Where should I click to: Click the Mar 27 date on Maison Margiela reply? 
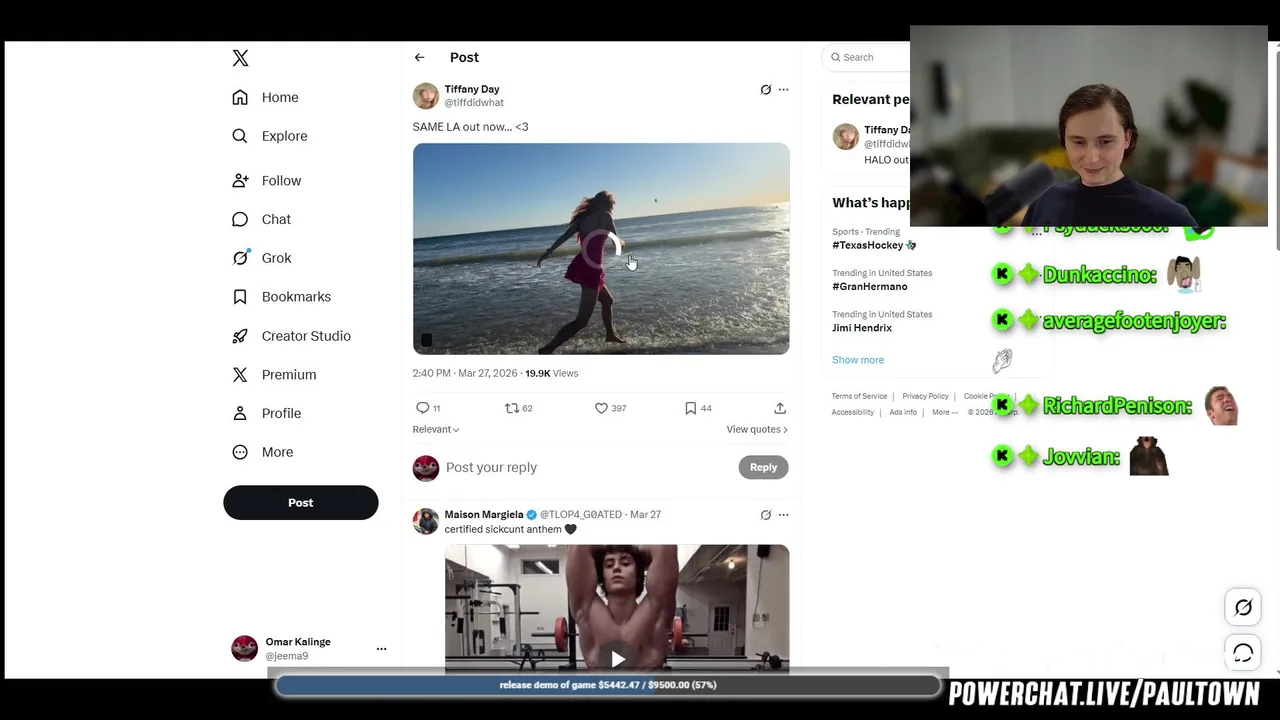point(645,514)
